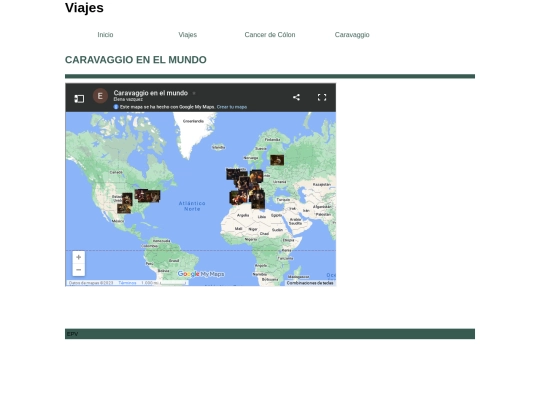Select the painting marker near Russia
The width and height of the screenshot is (540, 405).
tap(277, 160)
